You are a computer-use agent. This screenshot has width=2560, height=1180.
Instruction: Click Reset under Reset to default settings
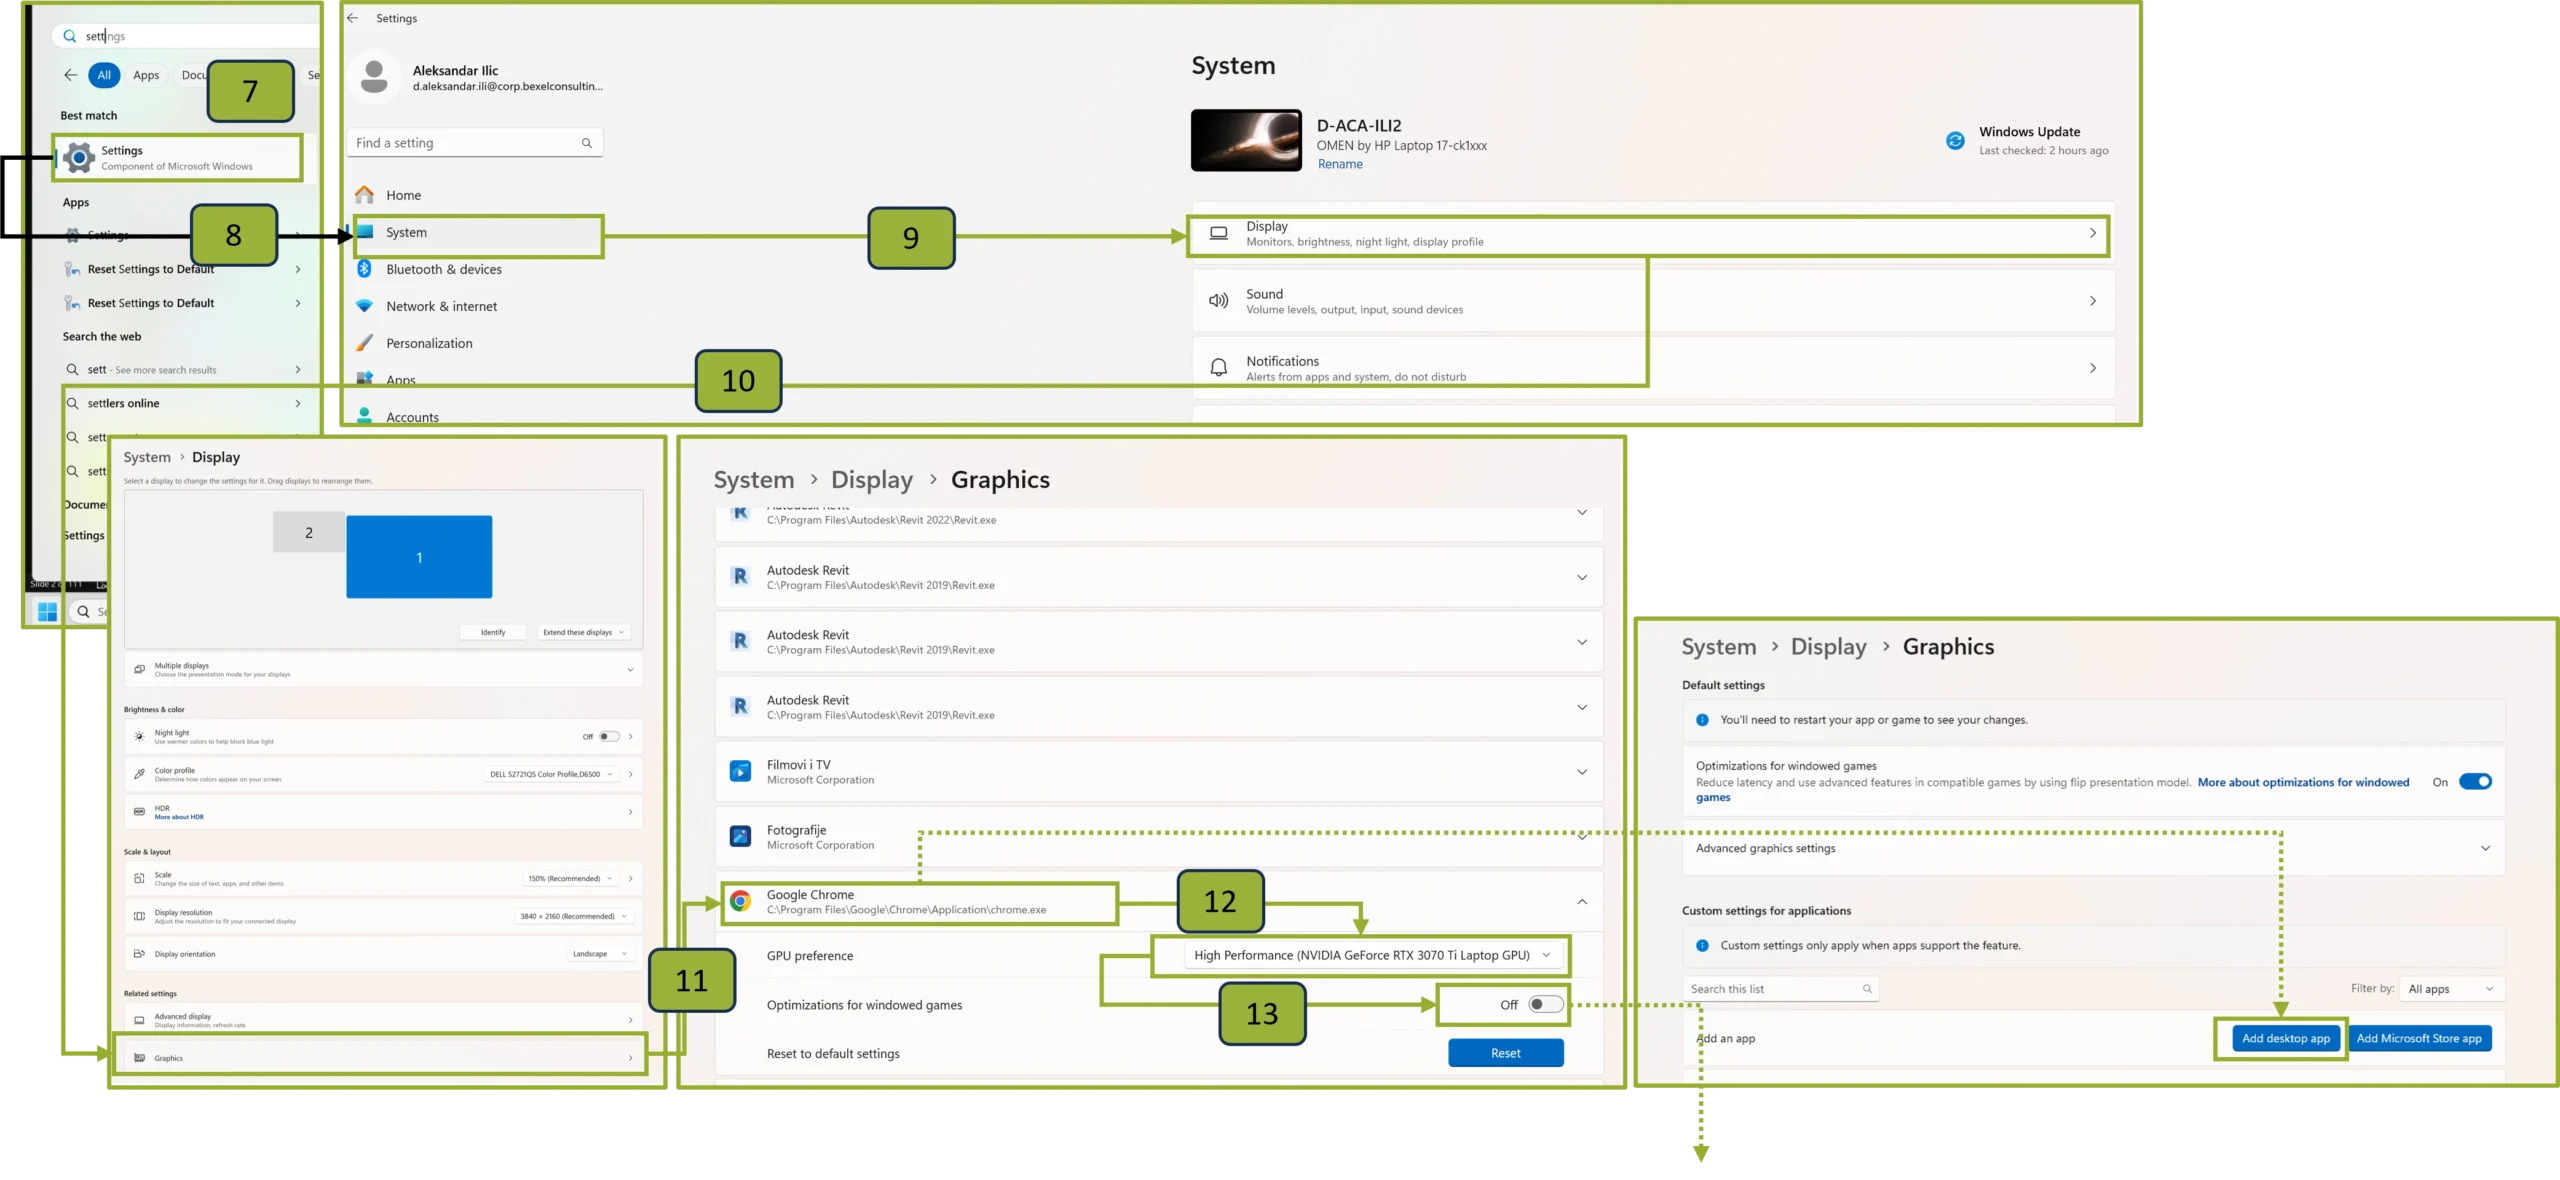(1505, 1053)
